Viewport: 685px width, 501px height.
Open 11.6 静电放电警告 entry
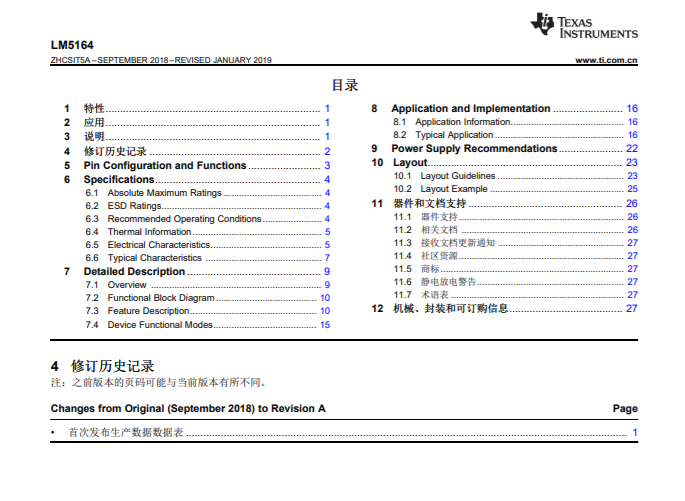tap(515, 282)
